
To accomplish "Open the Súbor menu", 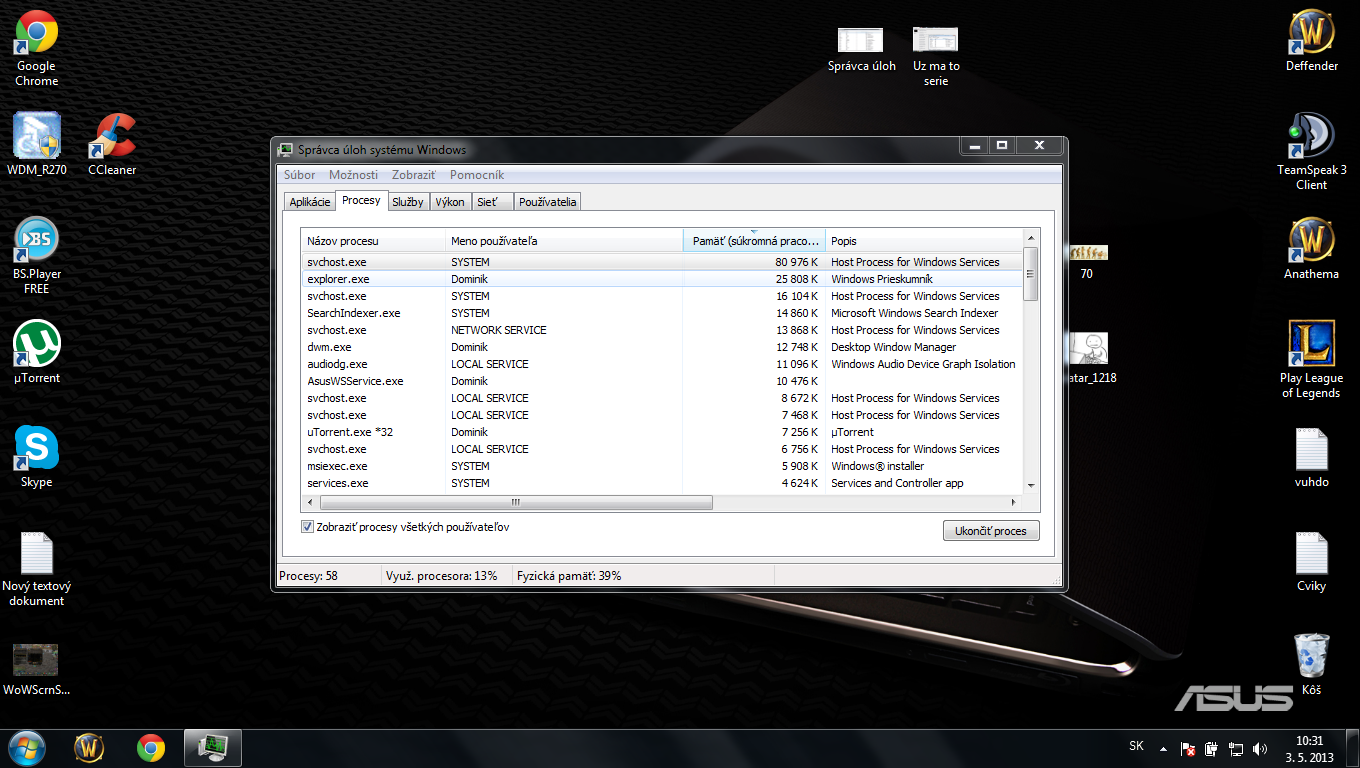I will click(299, 175).
